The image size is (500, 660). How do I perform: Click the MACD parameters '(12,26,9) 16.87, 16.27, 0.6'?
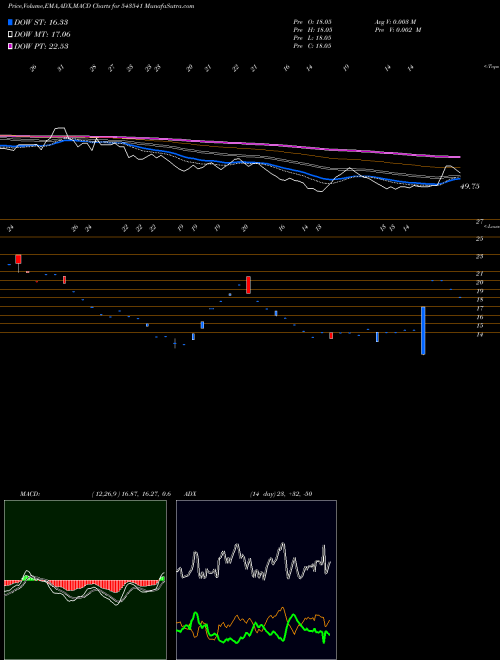click(131, 494)
